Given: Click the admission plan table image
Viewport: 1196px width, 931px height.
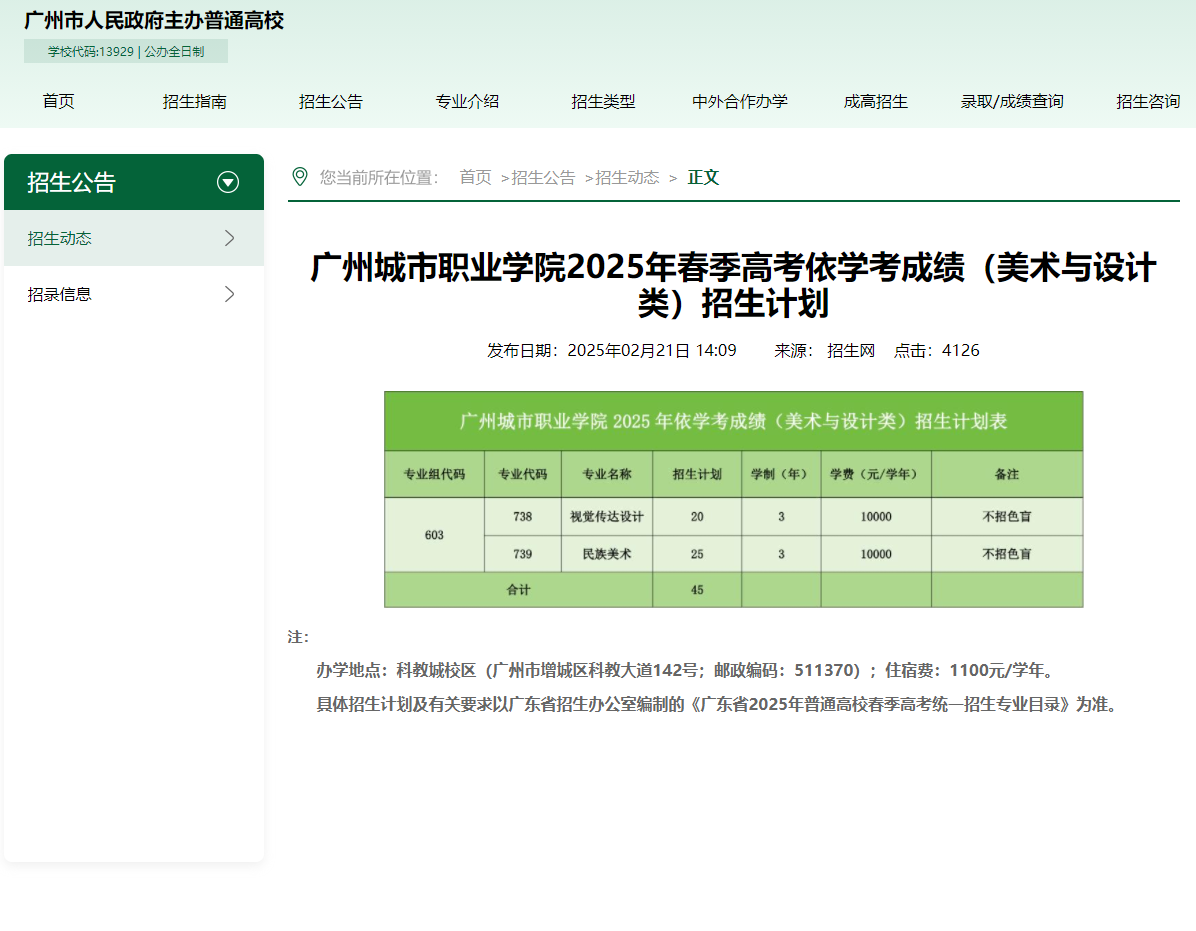Looking at the screenshot, I should pyautogui.click(x=733, y=499).
